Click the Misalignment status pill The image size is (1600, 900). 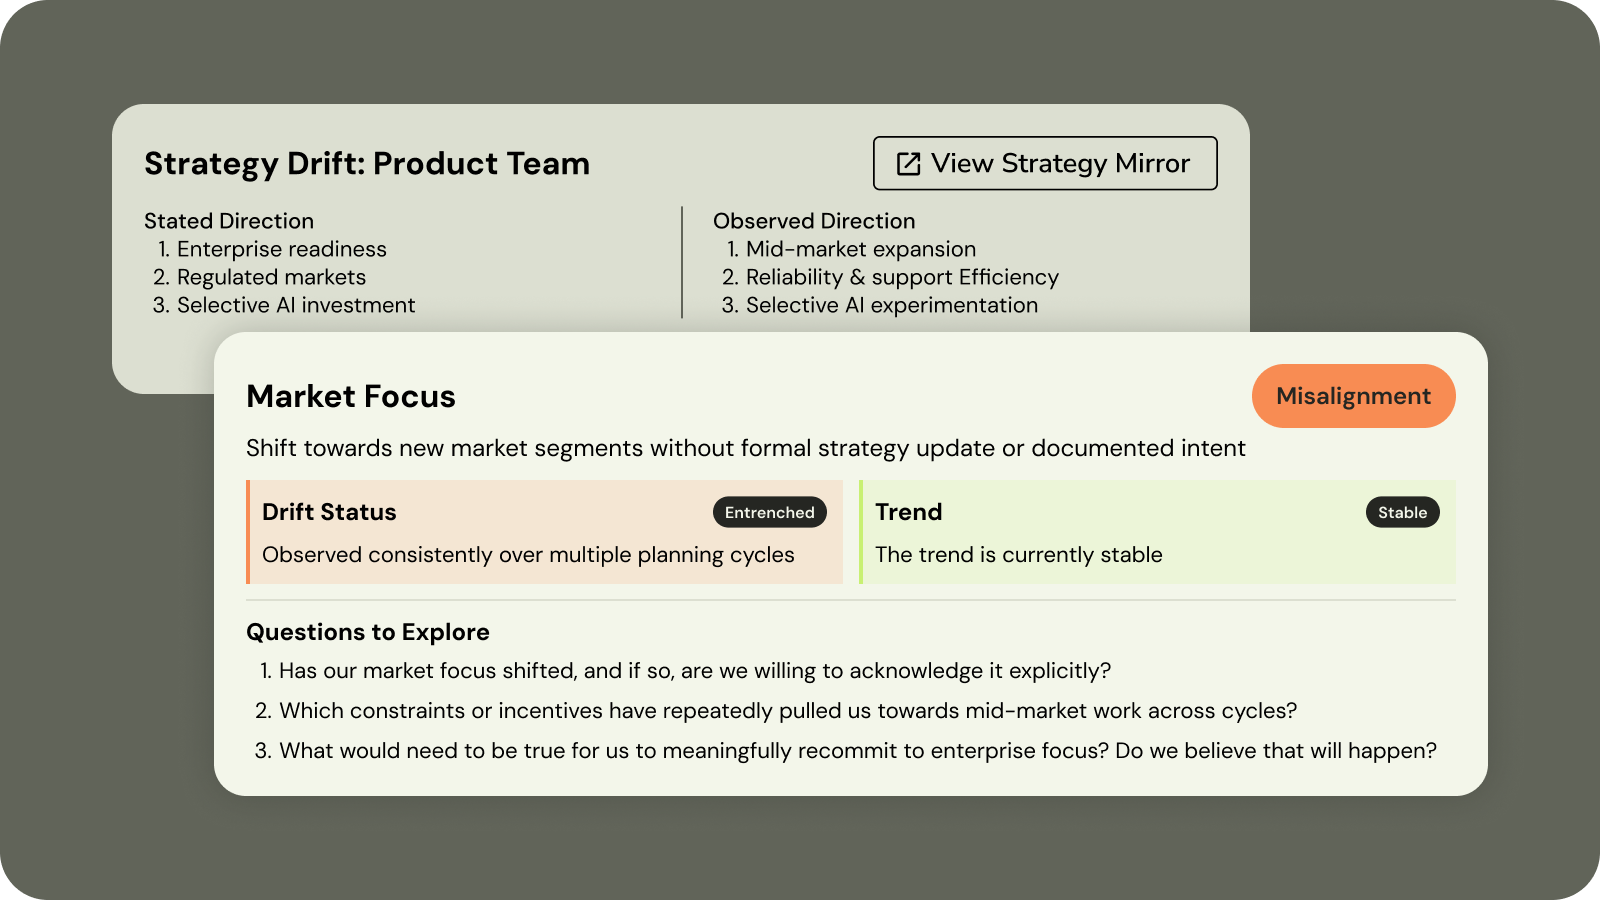1353,396
